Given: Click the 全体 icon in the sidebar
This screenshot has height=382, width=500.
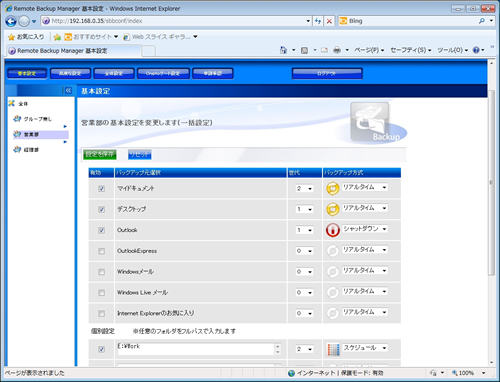Looking at the screenshot, I should [x=12, y=104].
